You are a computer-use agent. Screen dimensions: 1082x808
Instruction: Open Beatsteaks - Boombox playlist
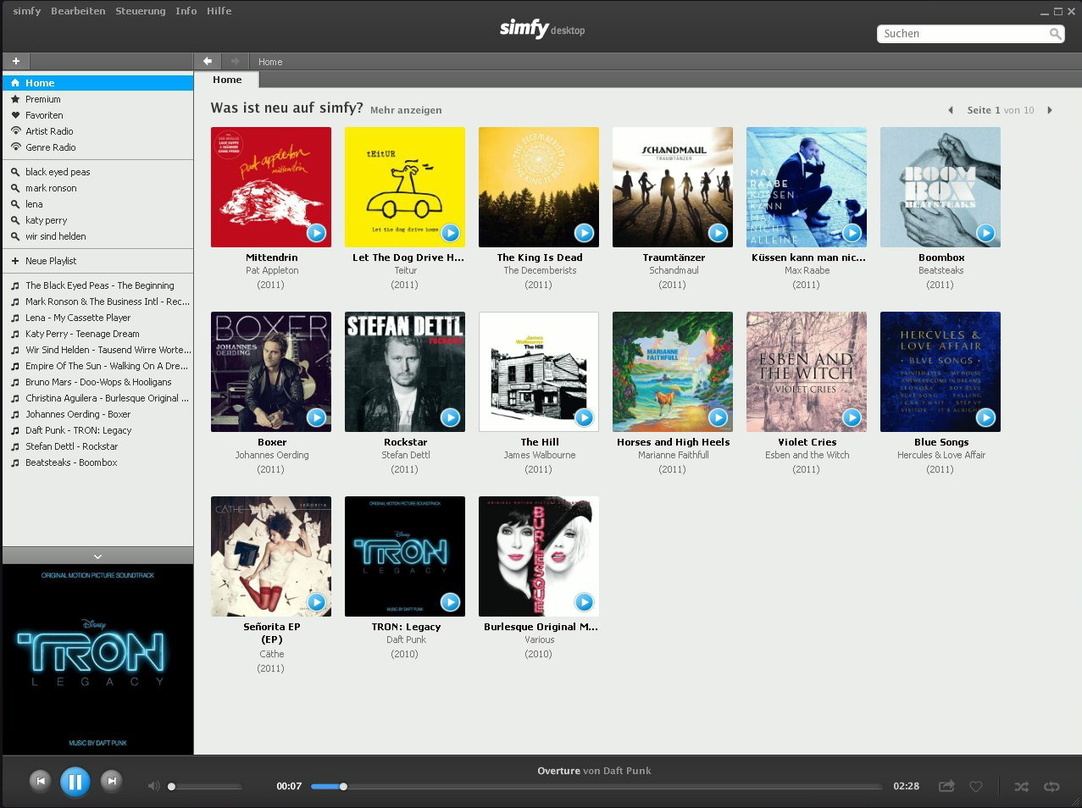coord(98,463)
